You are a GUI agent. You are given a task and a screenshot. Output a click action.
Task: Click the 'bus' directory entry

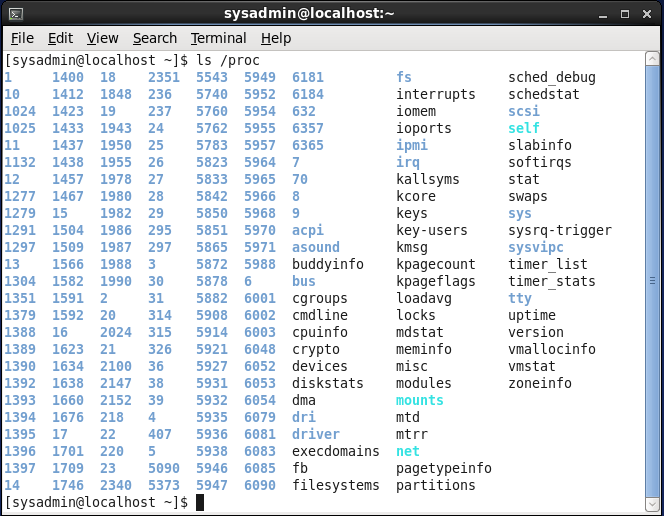(x=304, y=281)
